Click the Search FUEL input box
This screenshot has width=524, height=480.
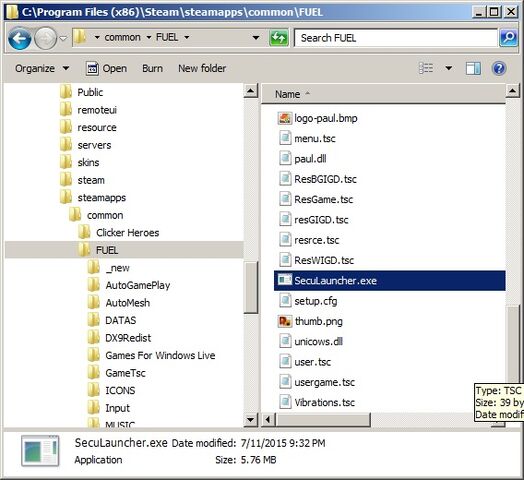click(x=396, y=38)
